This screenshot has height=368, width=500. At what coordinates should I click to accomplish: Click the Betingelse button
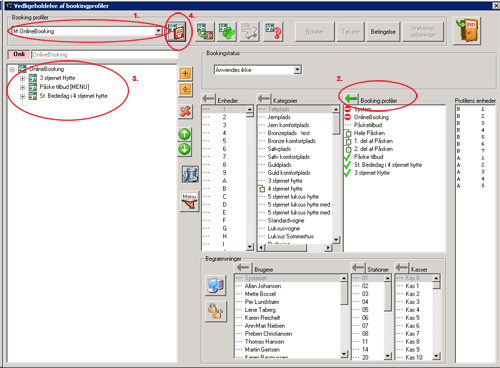point(383,32)
